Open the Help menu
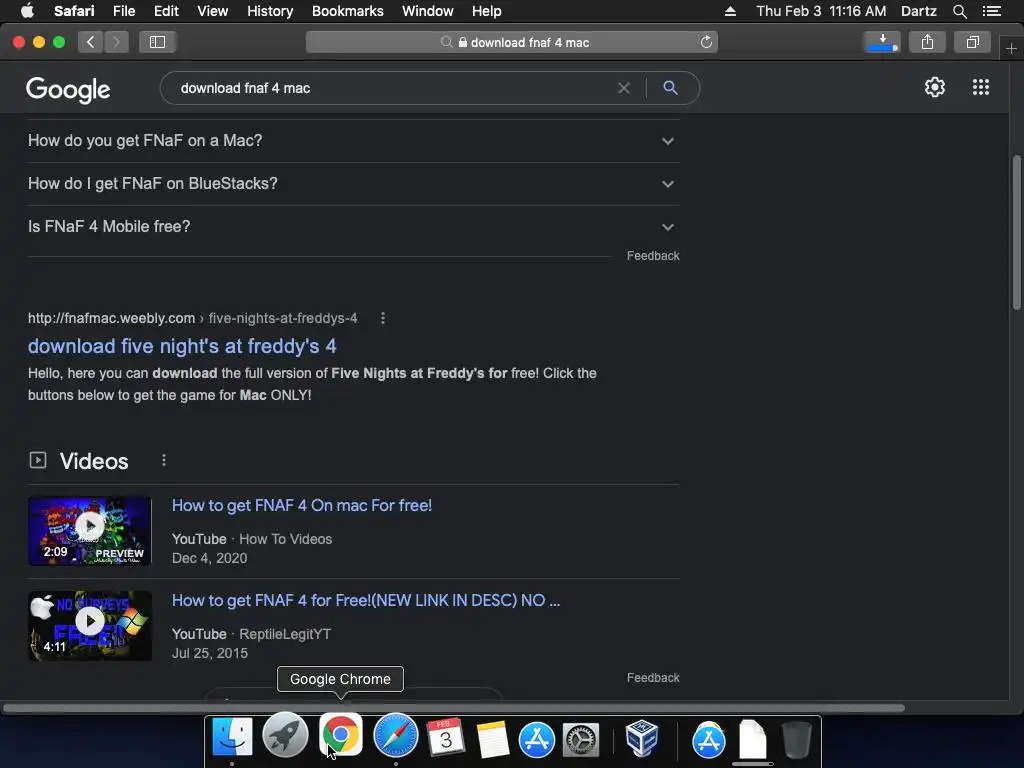The image size is (1024, 768). [x=487, y=11]
